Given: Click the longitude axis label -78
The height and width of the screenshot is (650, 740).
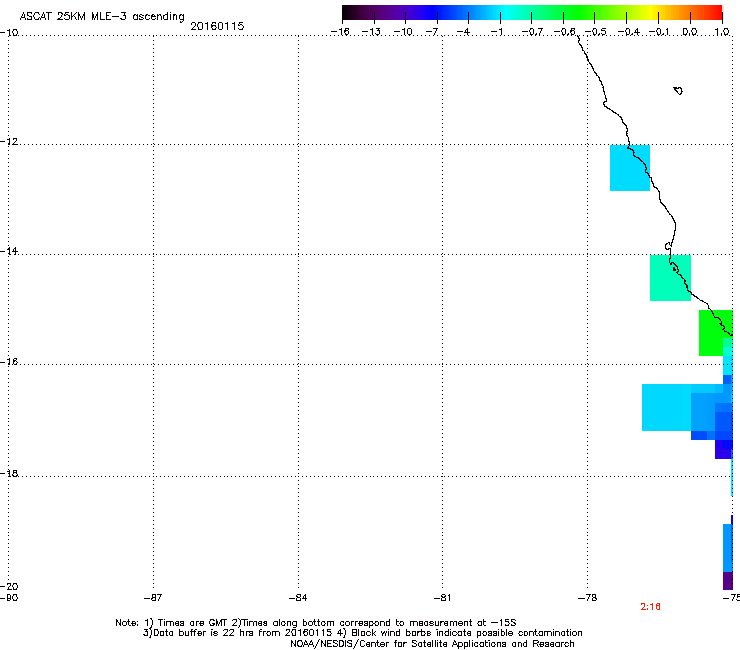Looking at the screenshot, I should [x=587, y=598].
